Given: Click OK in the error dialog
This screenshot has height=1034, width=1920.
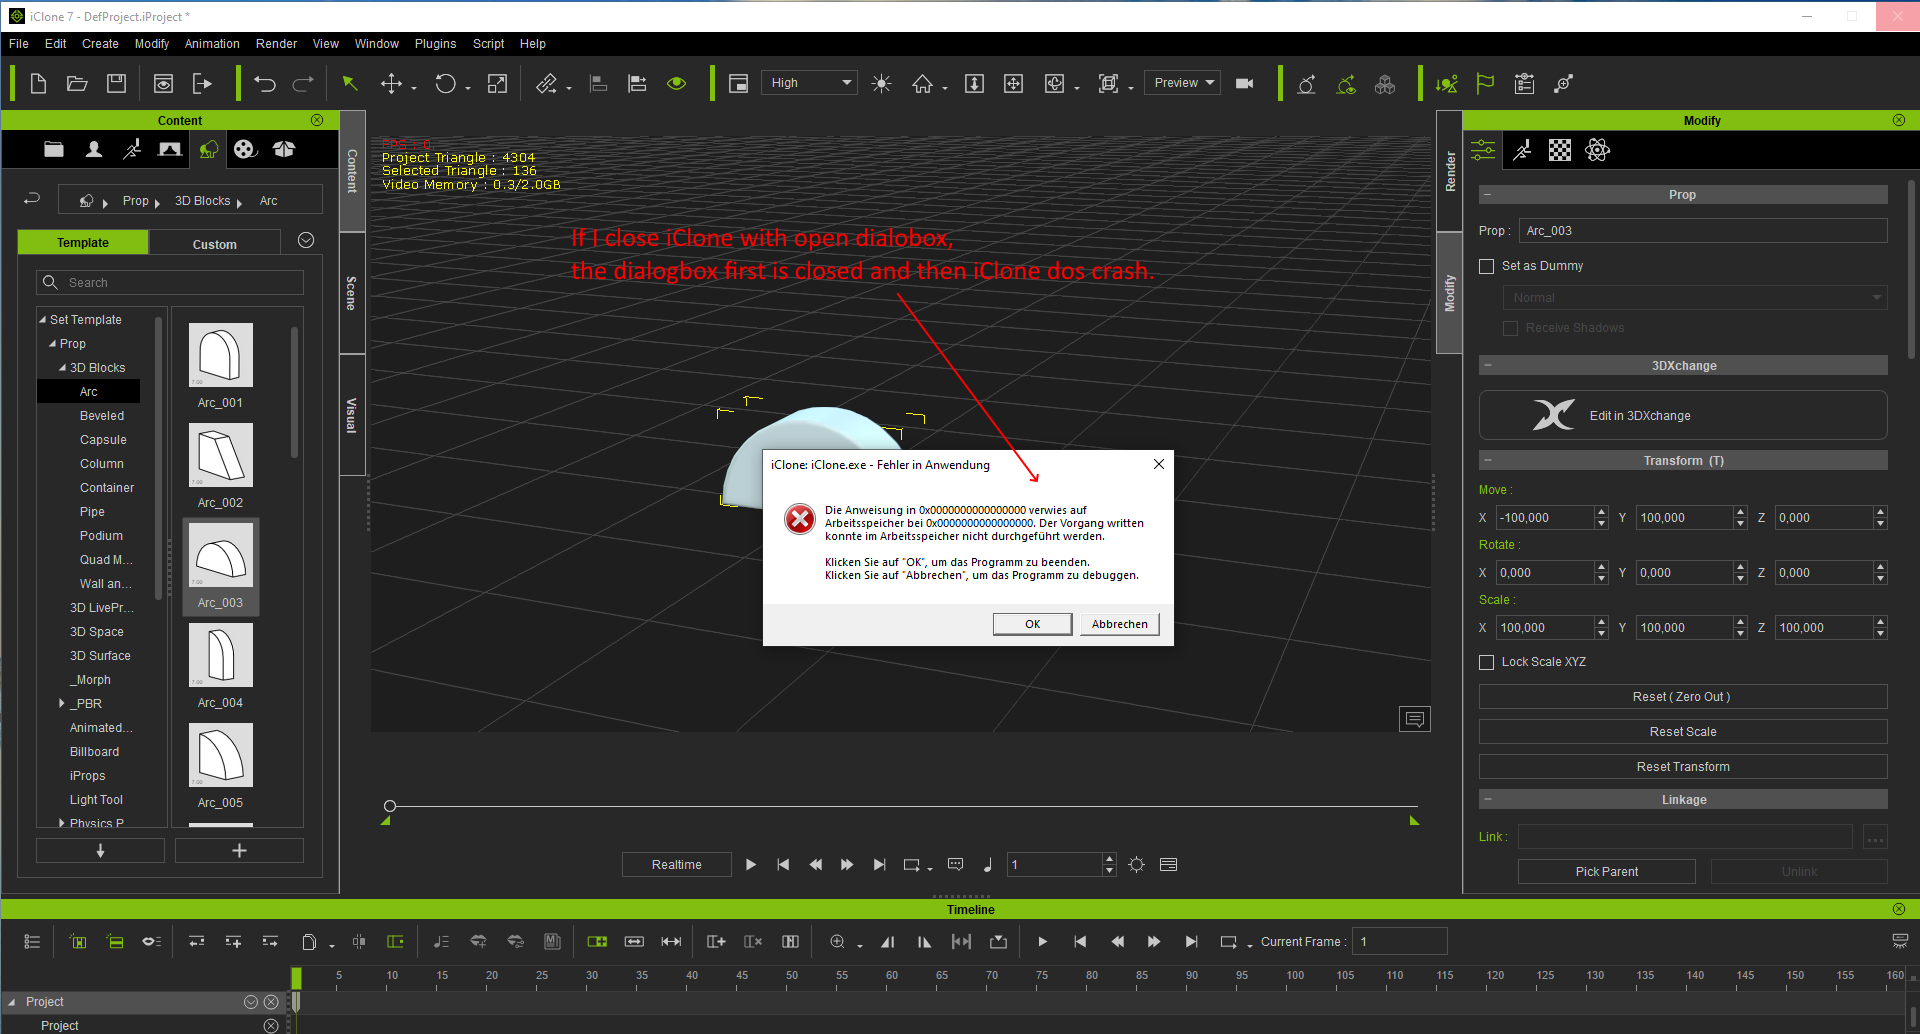Looking at the screenshot, I should 1033,624.
